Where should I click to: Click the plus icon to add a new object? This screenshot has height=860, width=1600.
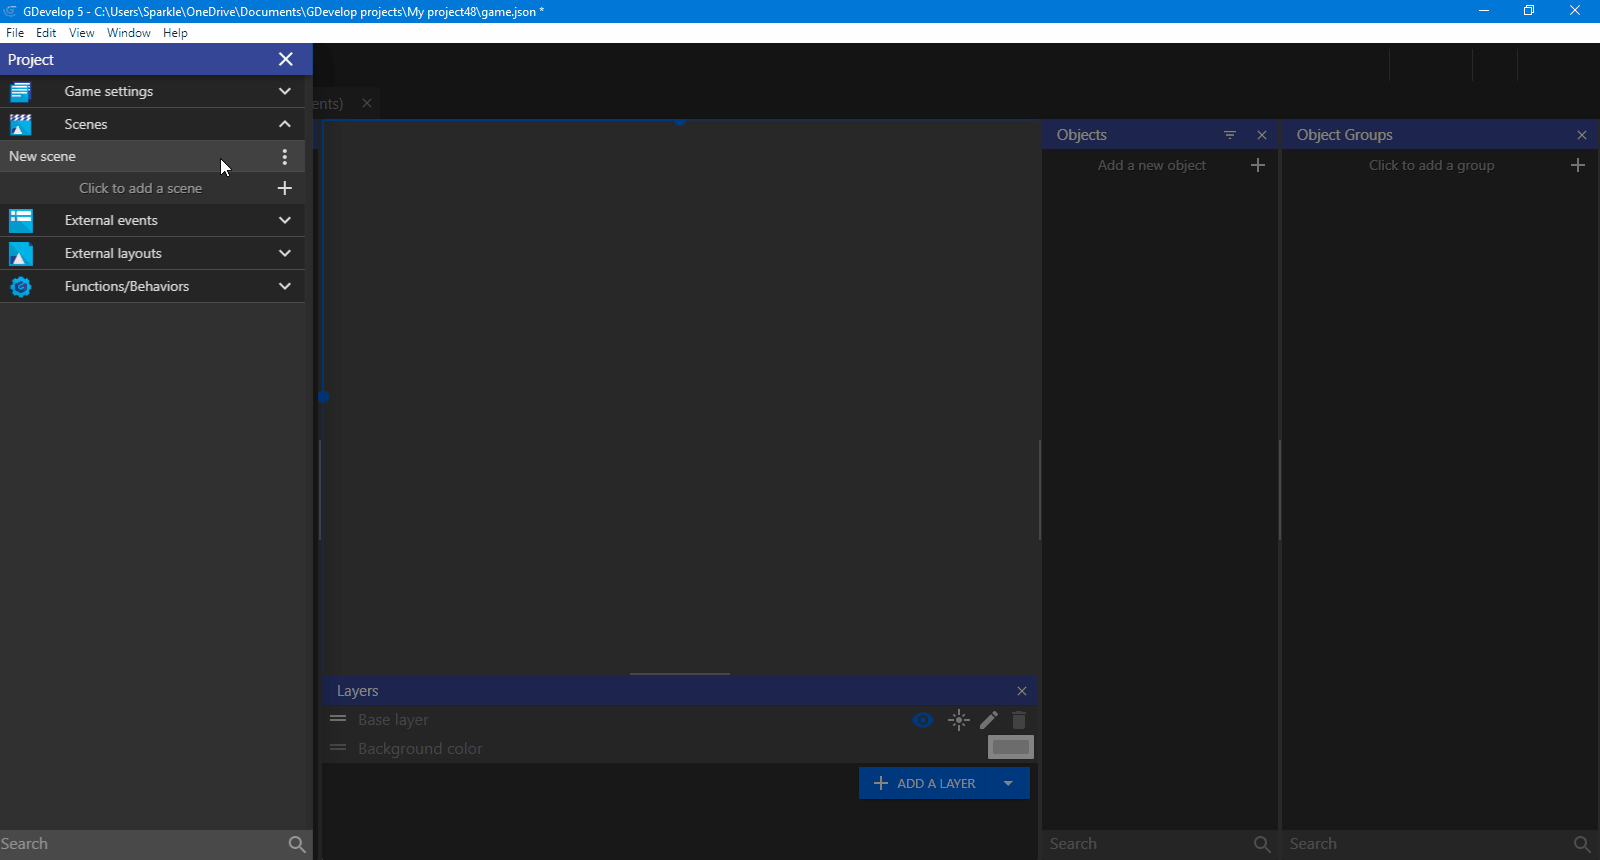pos(1258,165)
